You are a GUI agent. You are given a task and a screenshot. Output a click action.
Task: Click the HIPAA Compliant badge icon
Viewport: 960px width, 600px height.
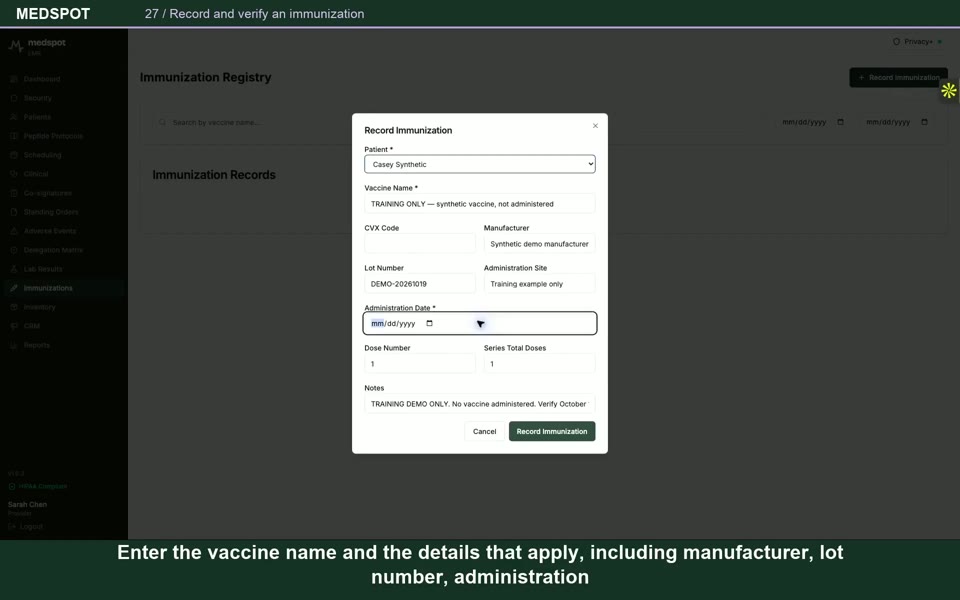12,486
